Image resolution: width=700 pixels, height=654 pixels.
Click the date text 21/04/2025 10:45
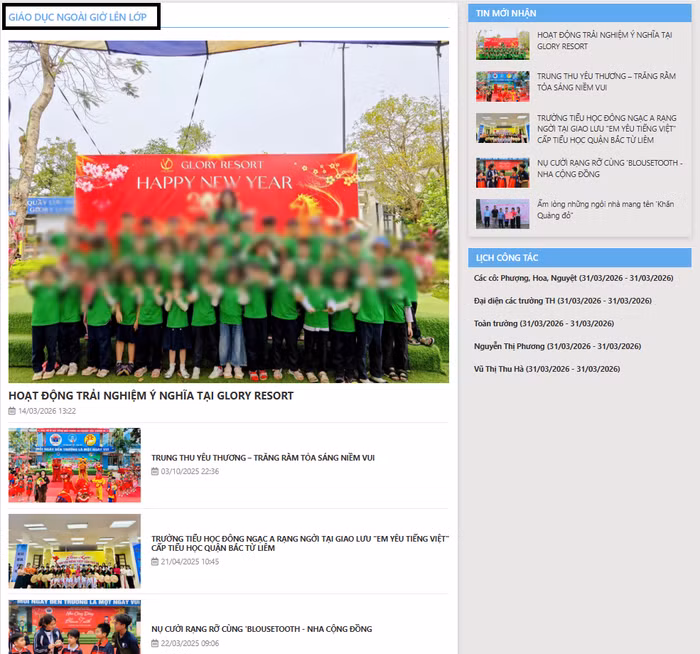[x=190, y=562]
